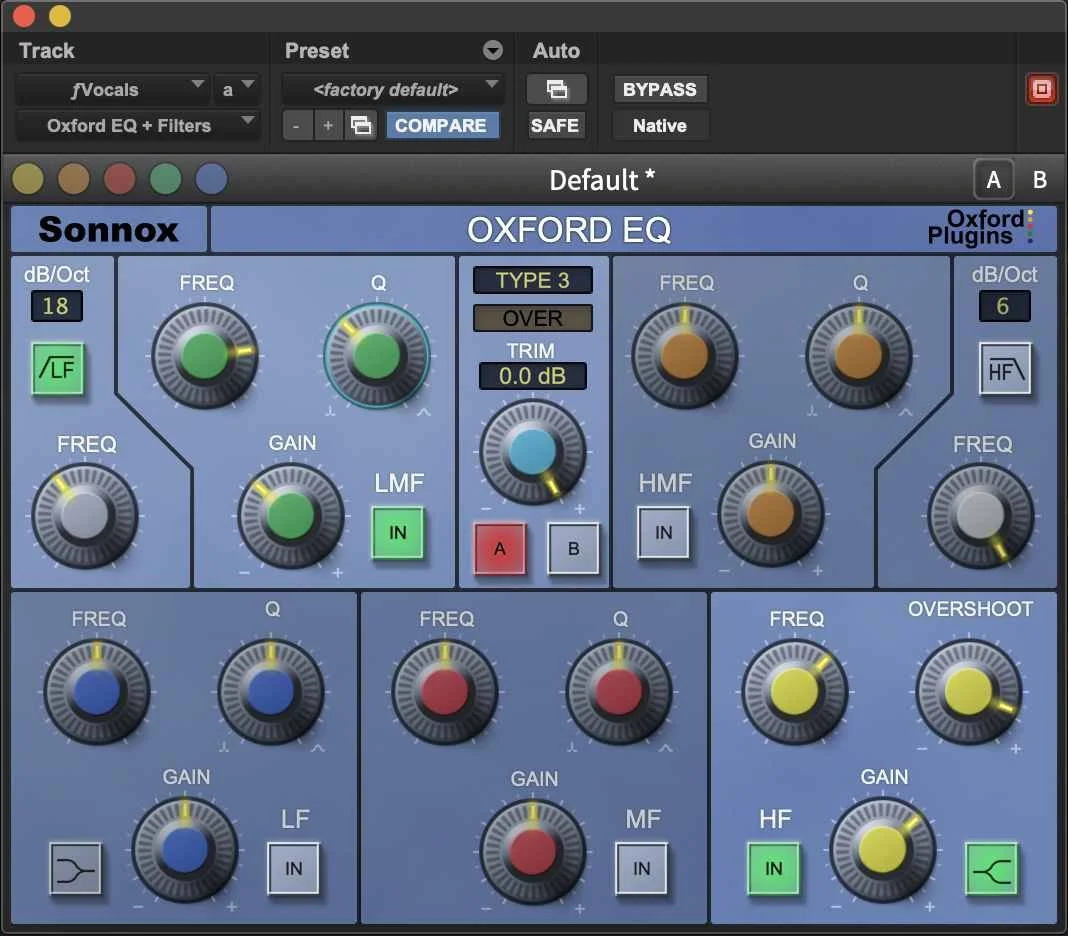The width and height of the screenshot is (1068, 936).
Task: Toggle the HF band shelf shape button
Action: tap(992, 869)
